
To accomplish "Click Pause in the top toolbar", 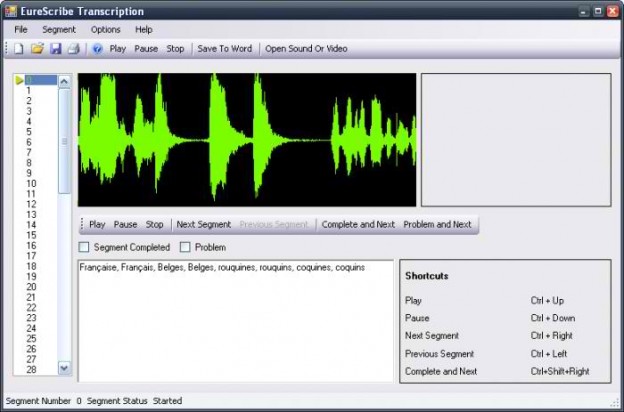I will pos(146,49).
